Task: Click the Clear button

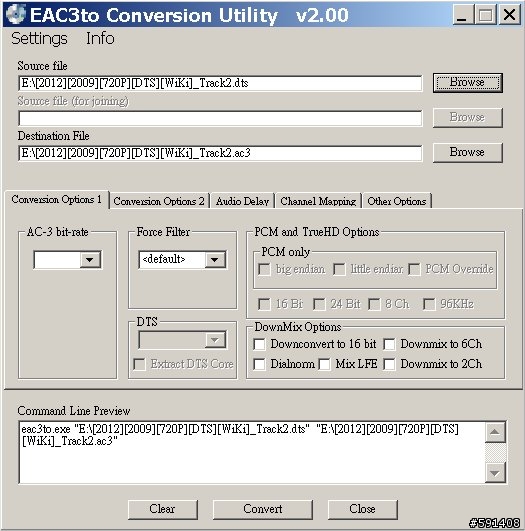Action: (x=163, y=509)
